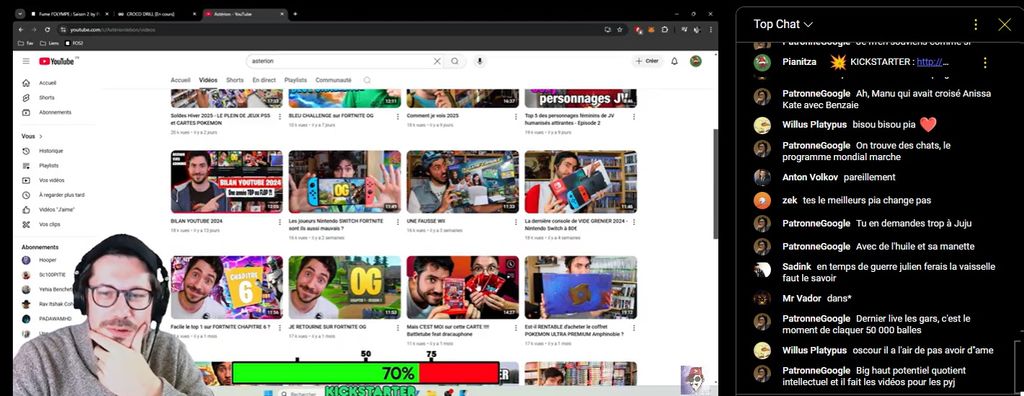Expand the Vous section chevron
Image resolution: width=1024 pixels, height=396 pixels.
(x=41, y=137)
